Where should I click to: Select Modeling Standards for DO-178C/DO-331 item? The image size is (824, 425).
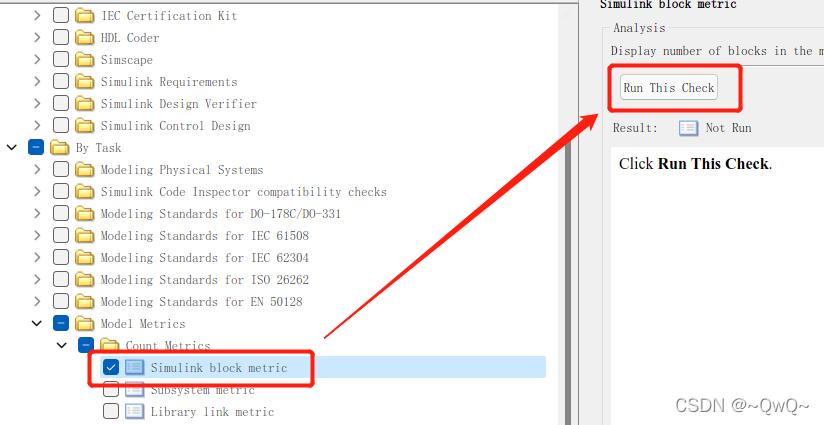pyautogui.click(x=221, y=214)
